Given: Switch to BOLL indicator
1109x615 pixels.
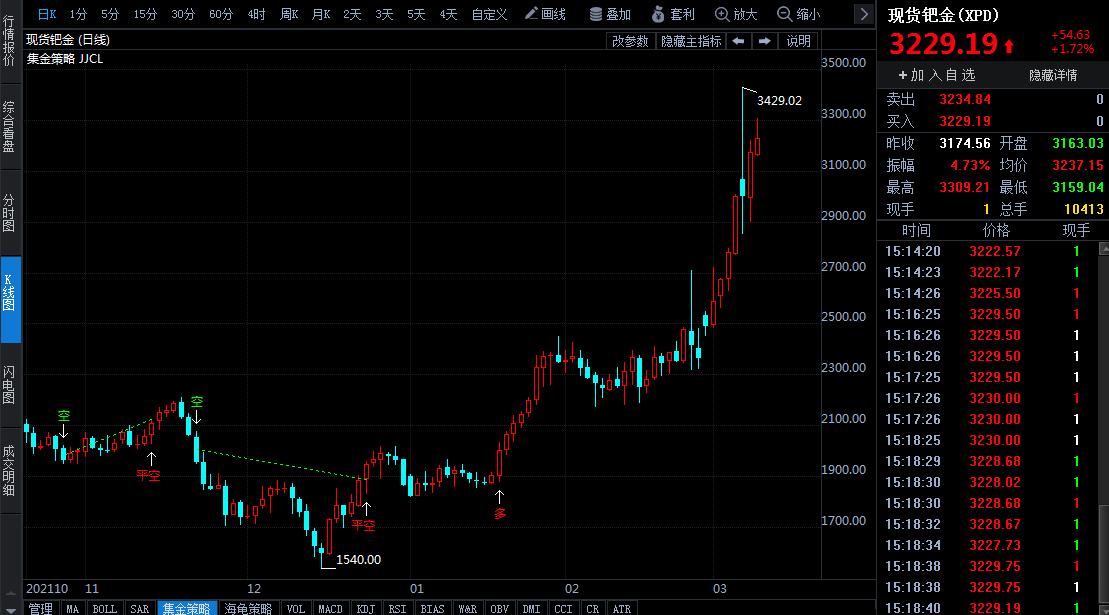Looking at the screenshot, I should point(104,609).
